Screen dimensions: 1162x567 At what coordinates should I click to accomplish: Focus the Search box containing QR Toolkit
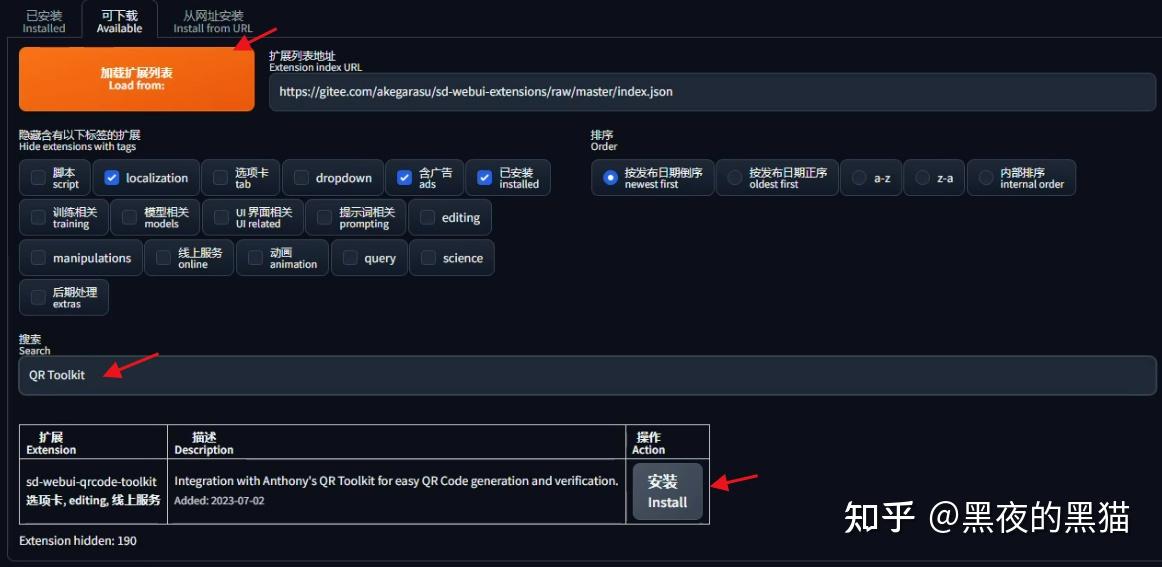588,375
